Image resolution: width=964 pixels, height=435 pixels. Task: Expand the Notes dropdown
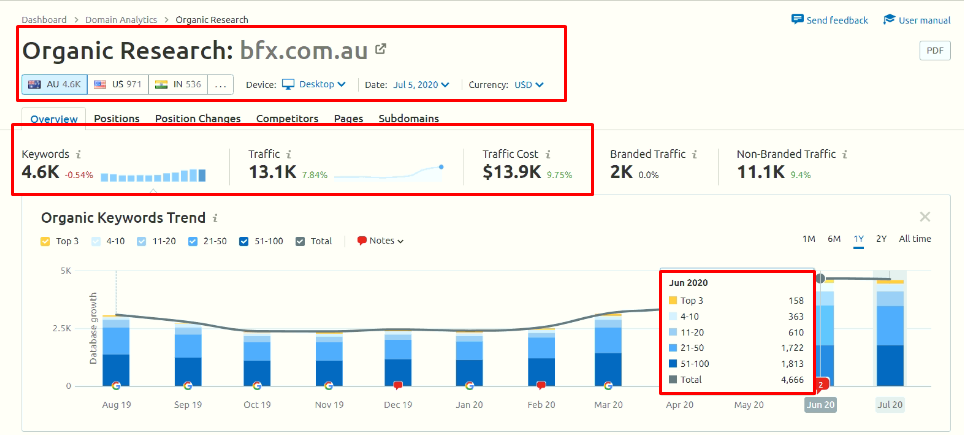381,241
